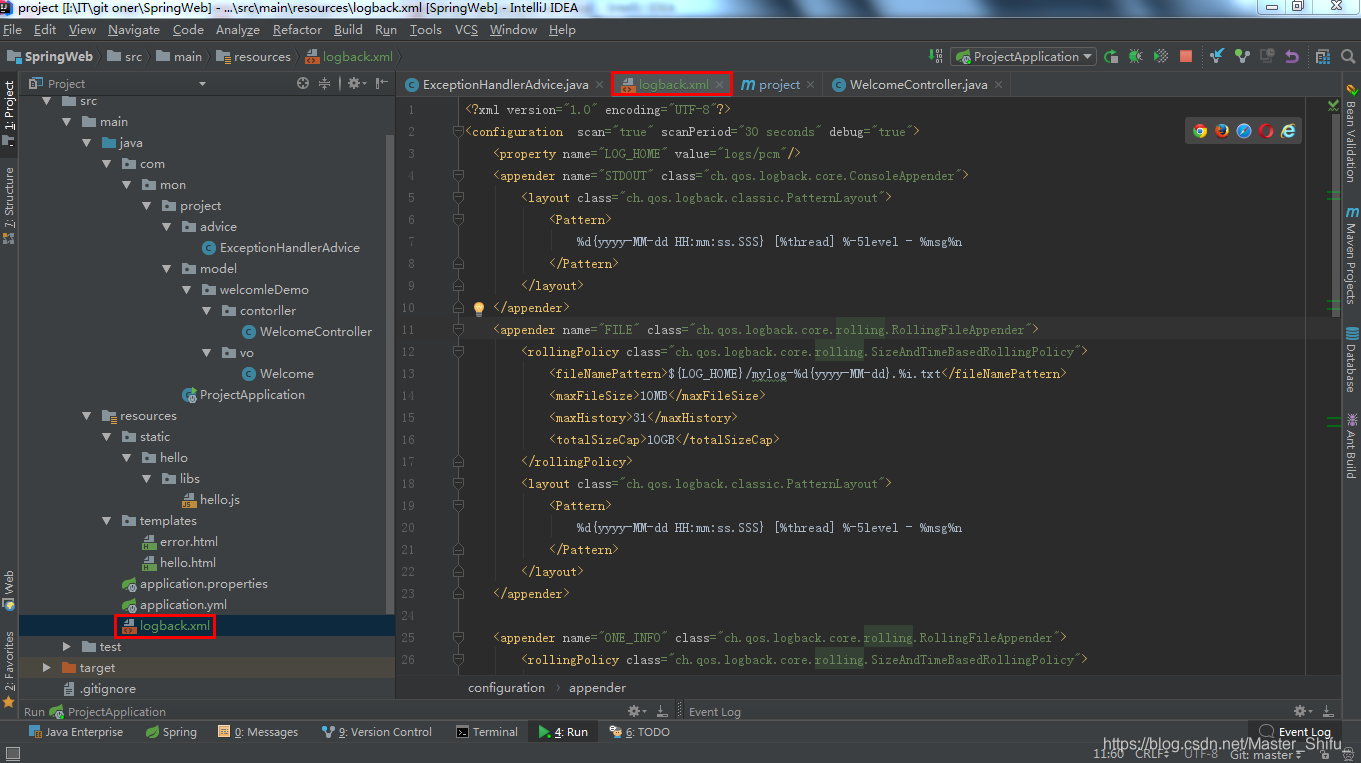Screen dimensions: 1361x763
Task: Expand the test folder arrow
Action: (x=67, y=647)
